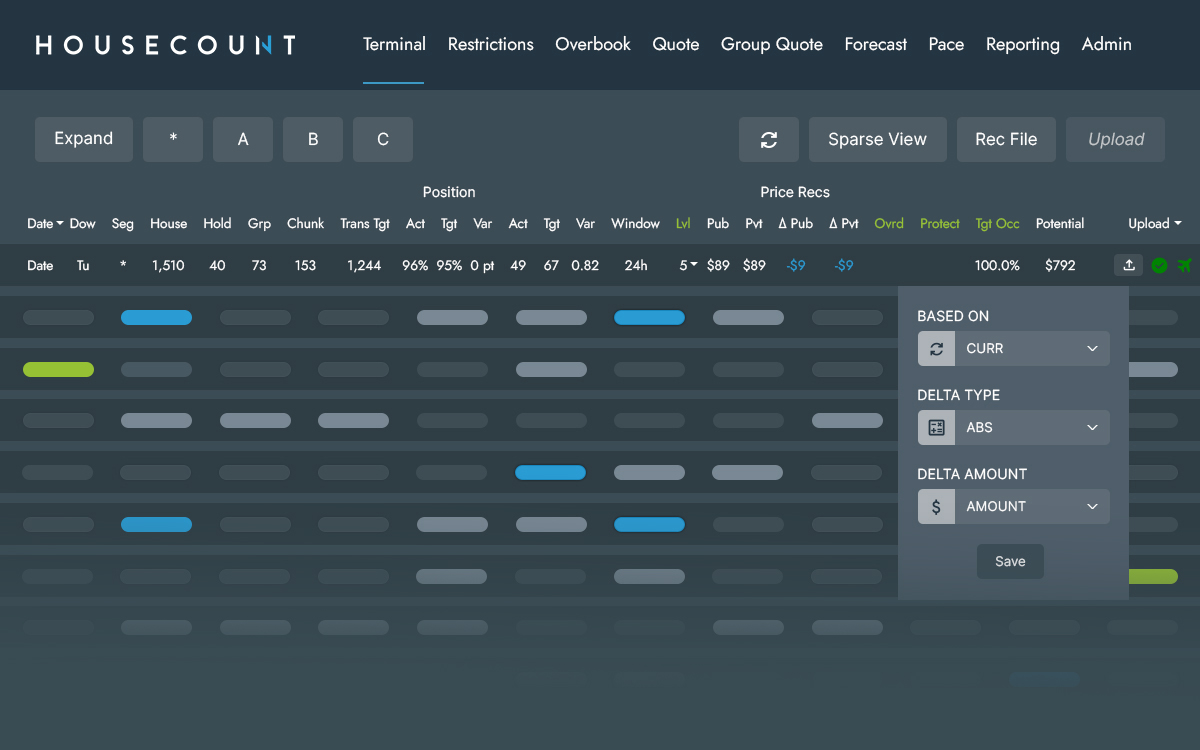Click the calculator icon beside ABS
The width and height of the screenshot is (1200, 750).
tap(936, 427)
